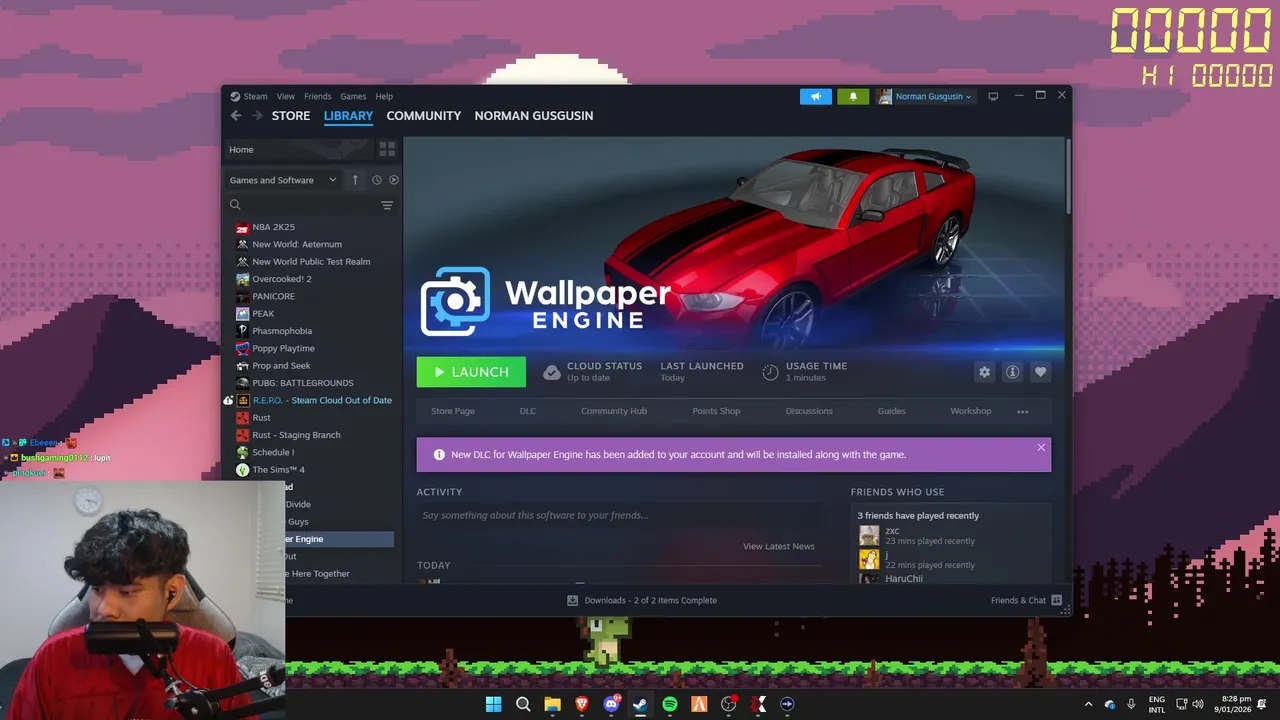Viewport: 1280px width, 720px height.
Task: Toggle sort by recent activity clock
Action: (x=377, y=180)
